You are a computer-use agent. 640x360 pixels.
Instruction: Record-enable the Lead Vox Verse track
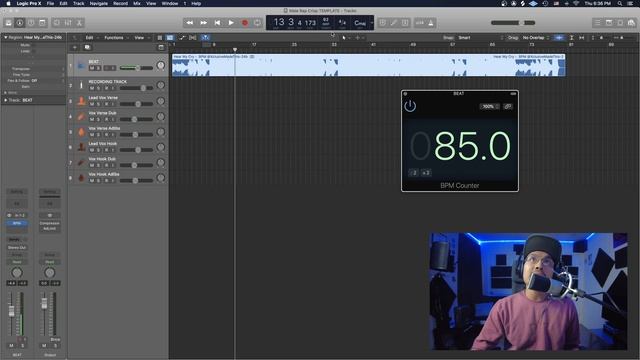tap(107, 104)
